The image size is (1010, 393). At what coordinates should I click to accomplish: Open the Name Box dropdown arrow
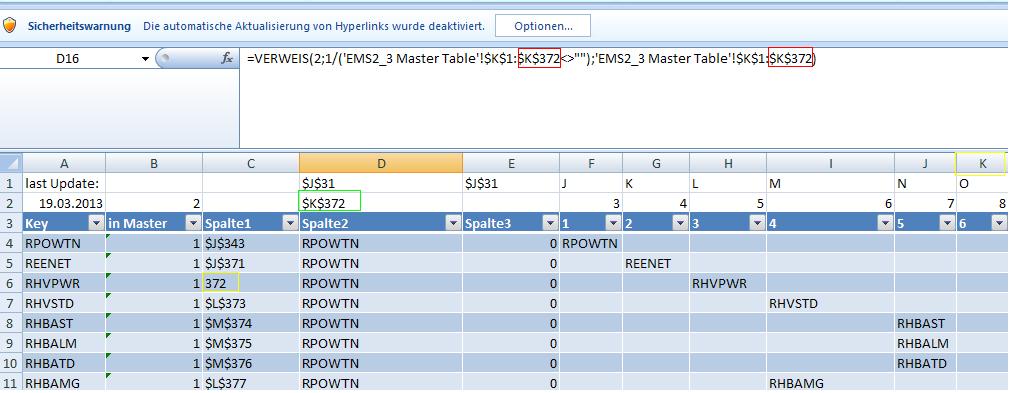point(145,59)
